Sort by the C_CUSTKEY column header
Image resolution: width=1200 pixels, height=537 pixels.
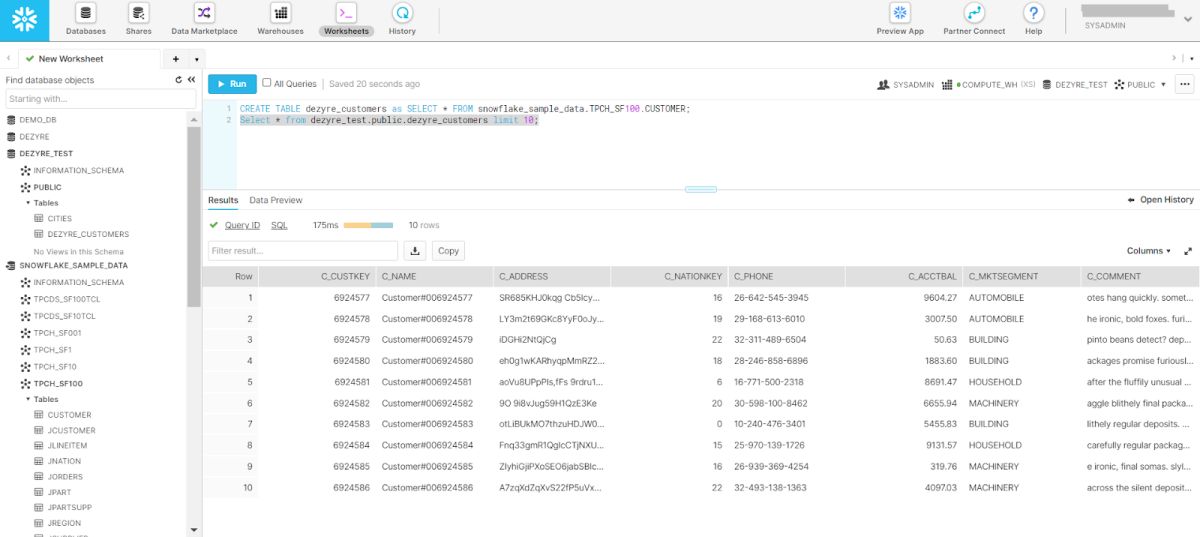(316, 276)
